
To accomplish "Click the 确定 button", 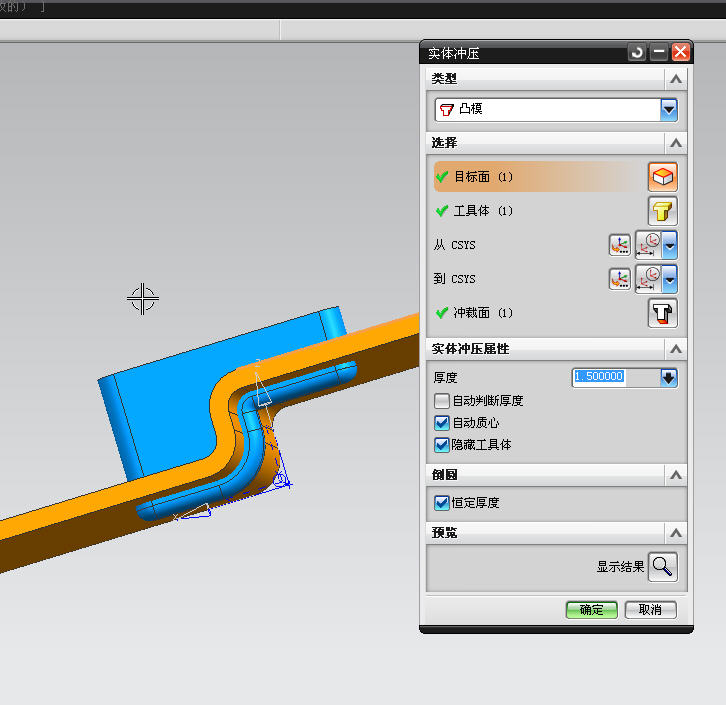I will tap(591, 610).
